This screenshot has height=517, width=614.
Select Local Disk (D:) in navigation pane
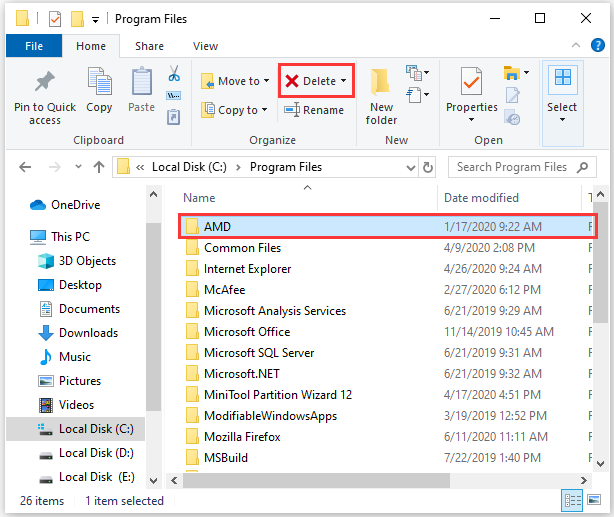pyautogui.click(x=86, y=453)
